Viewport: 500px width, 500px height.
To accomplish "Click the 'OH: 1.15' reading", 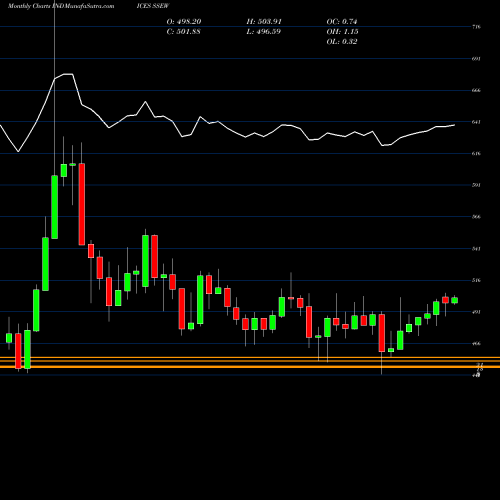I will coord(343,32).
